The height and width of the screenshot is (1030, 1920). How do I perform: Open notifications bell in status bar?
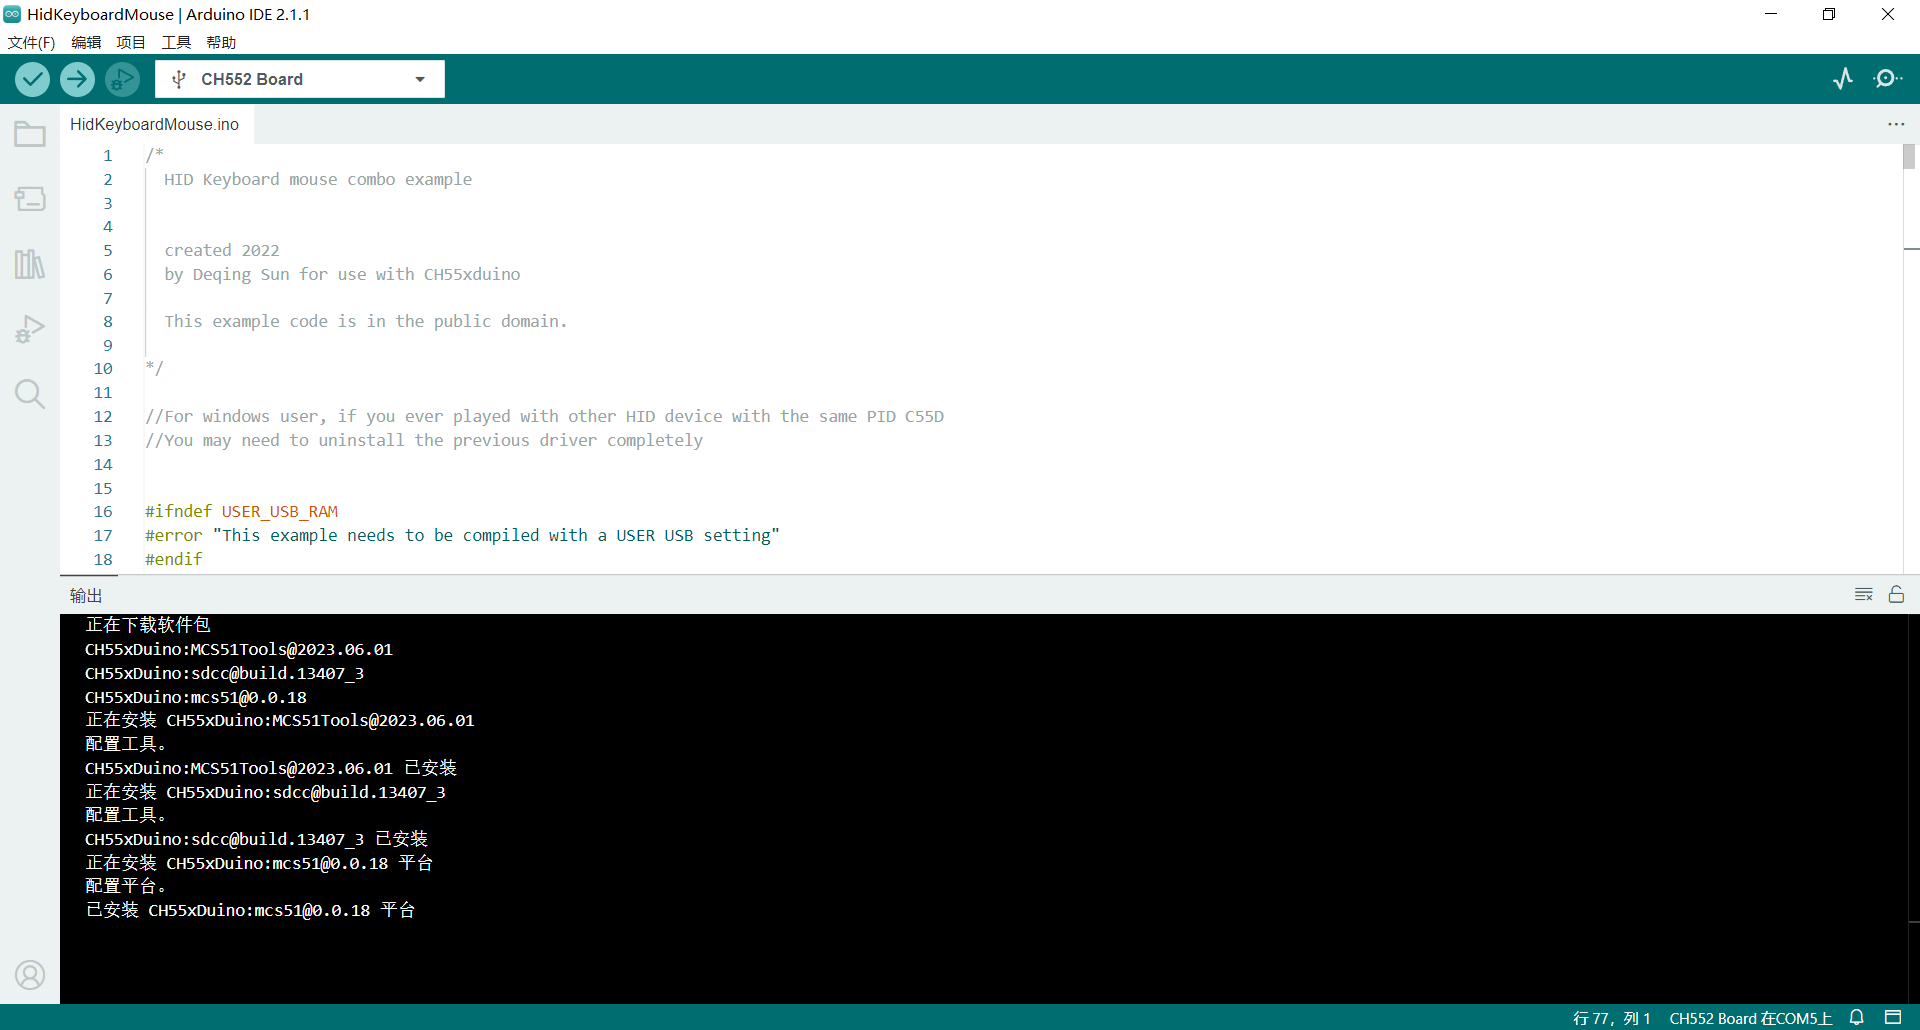[x=1857, y=1018]
